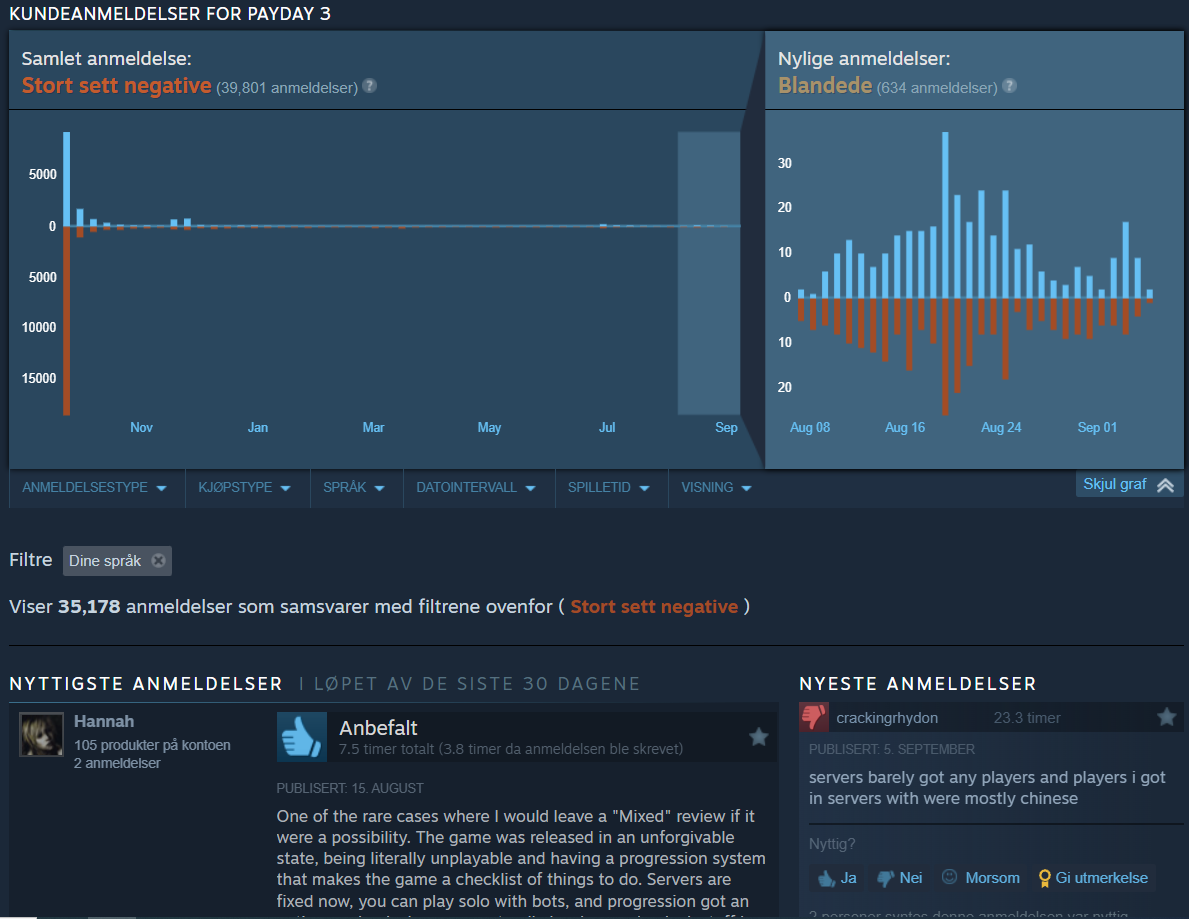Screen dimensions: 1189x919
Task: Click the double-chevron icon on Skjul graf
Action: pyautogui.click(x=1165, y=485)
